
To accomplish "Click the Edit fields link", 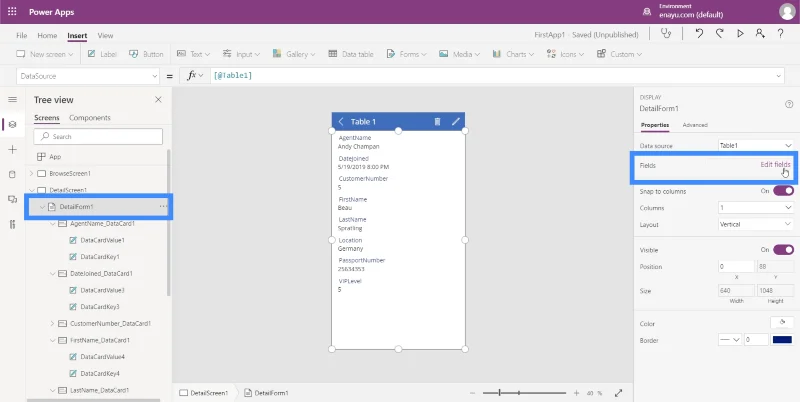I will point(775,164).
